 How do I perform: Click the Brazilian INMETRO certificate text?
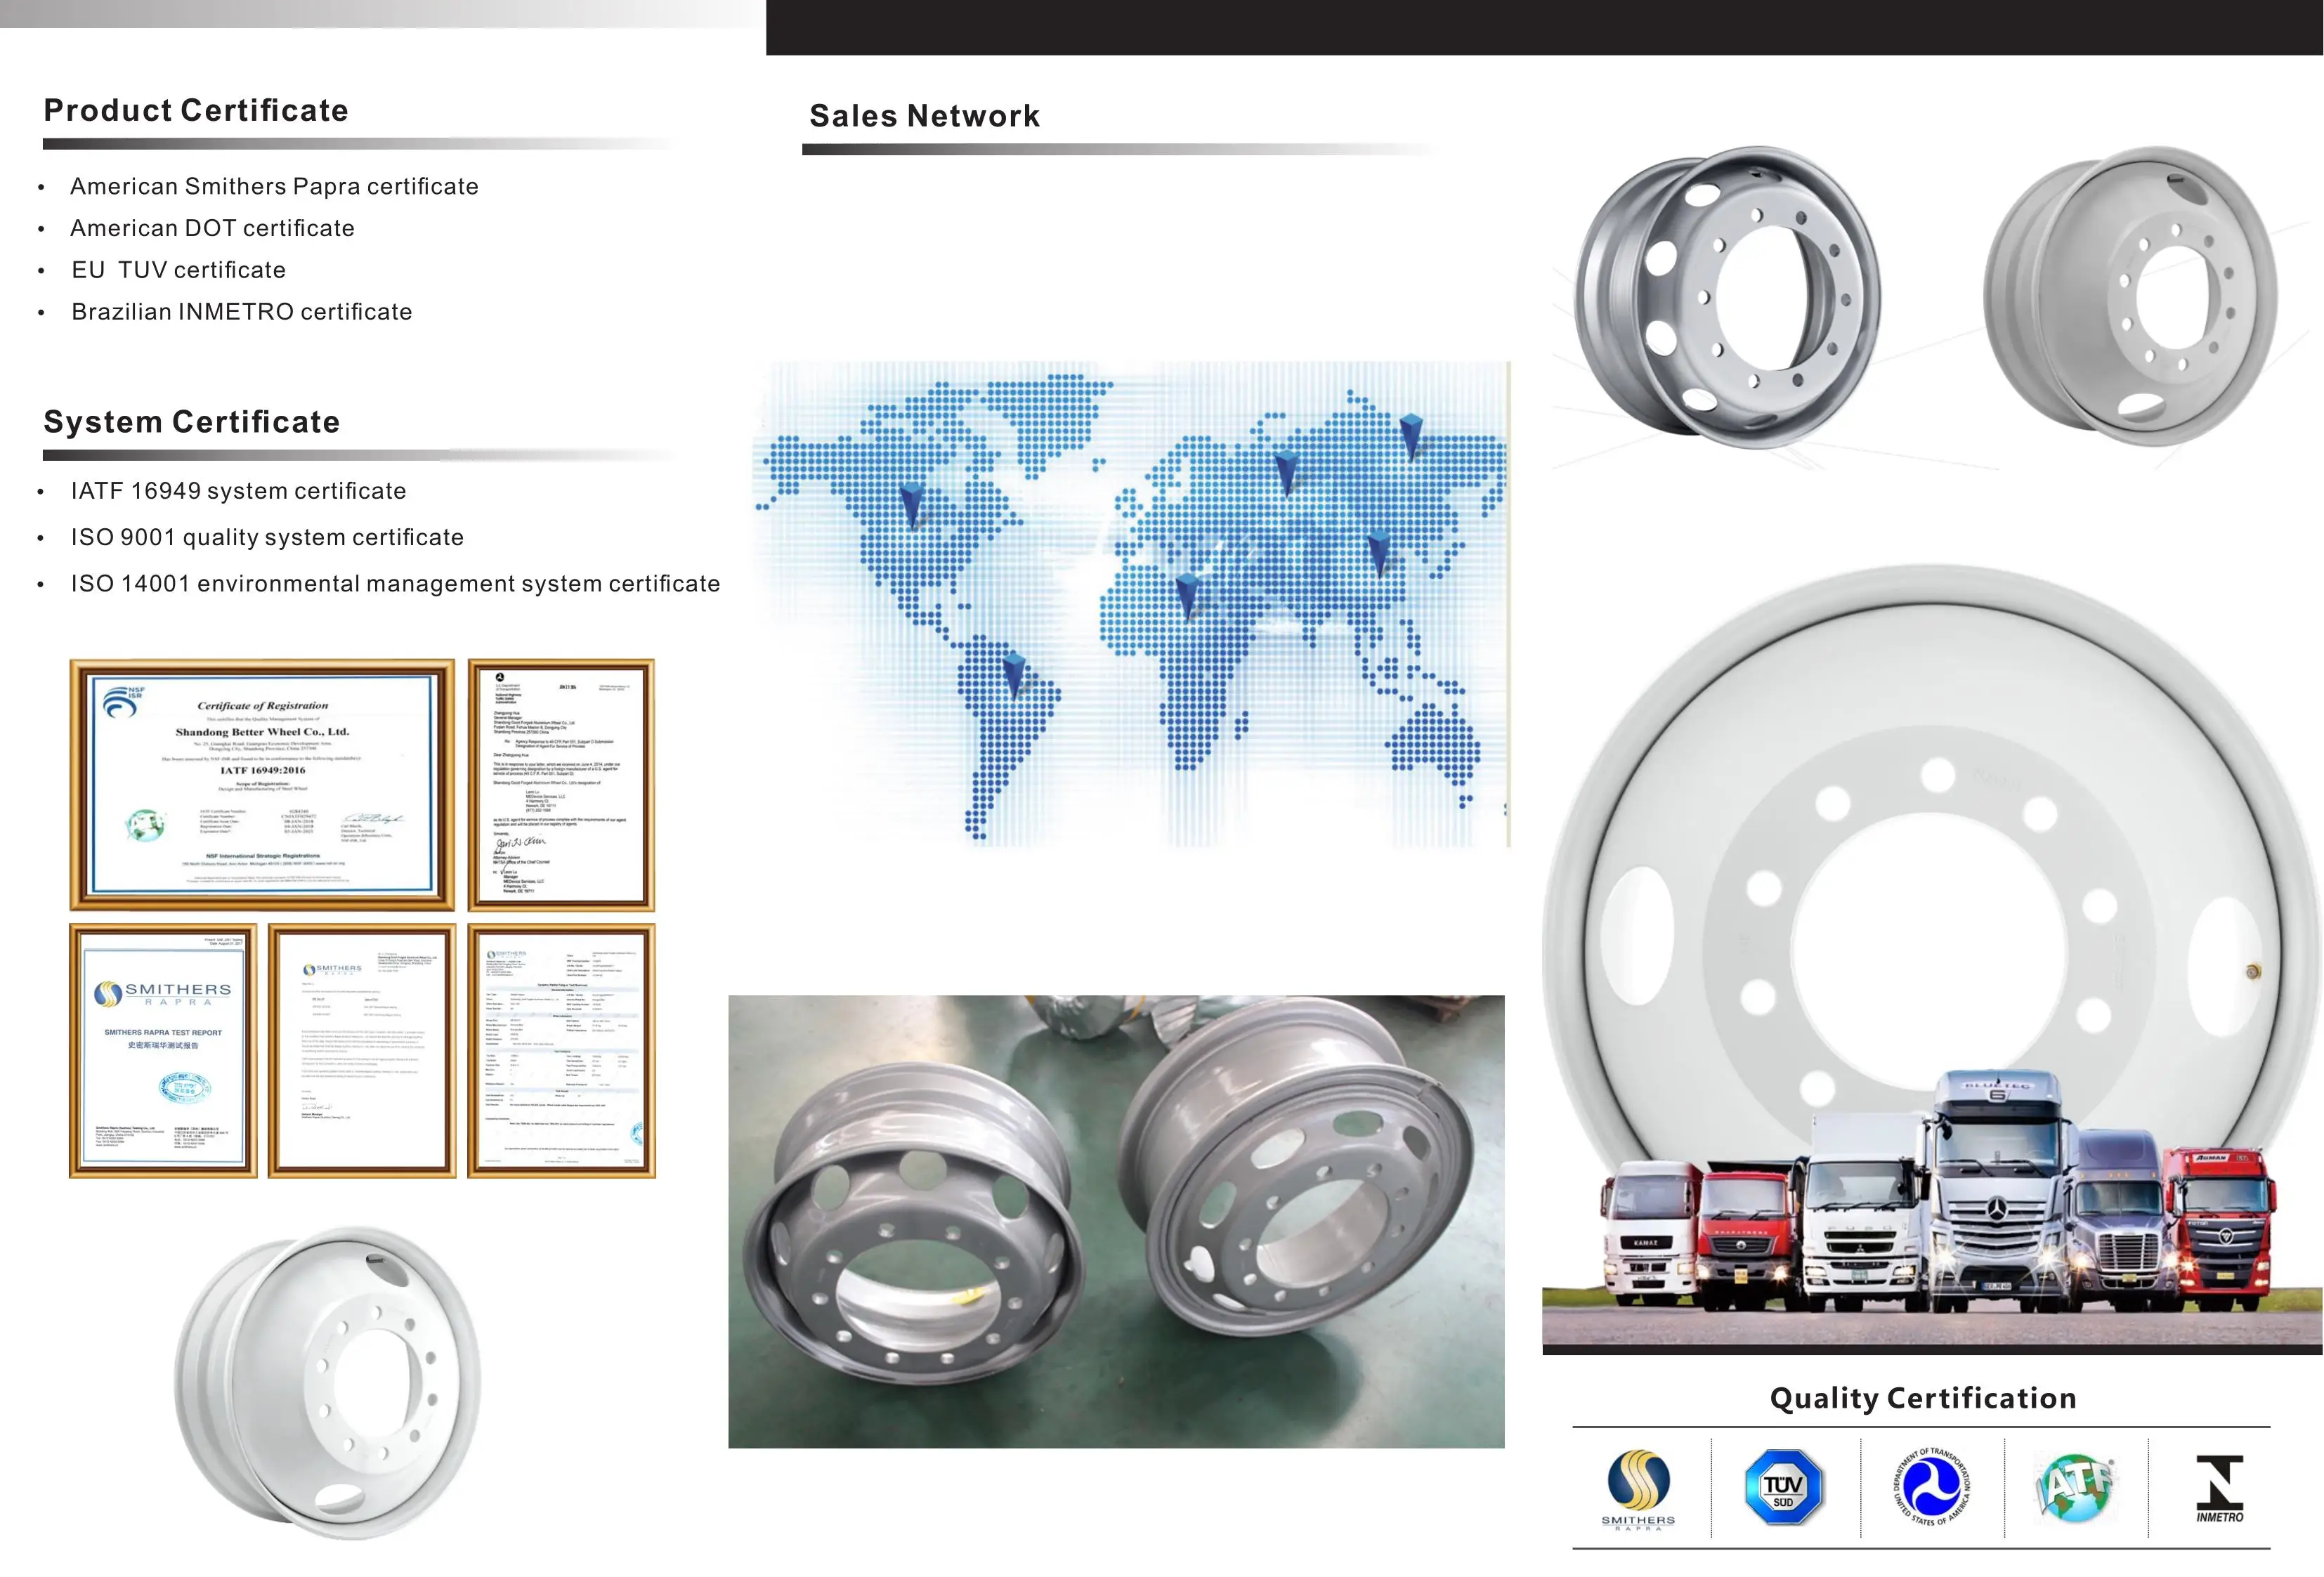tap(241, 312)
